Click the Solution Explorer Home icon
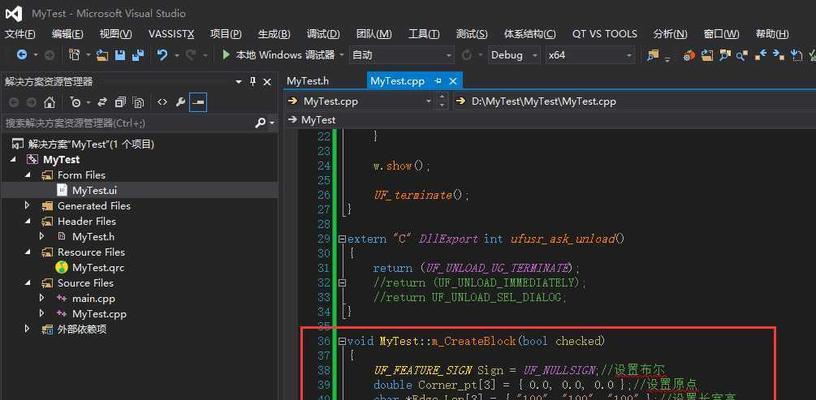 coord(49,102)
